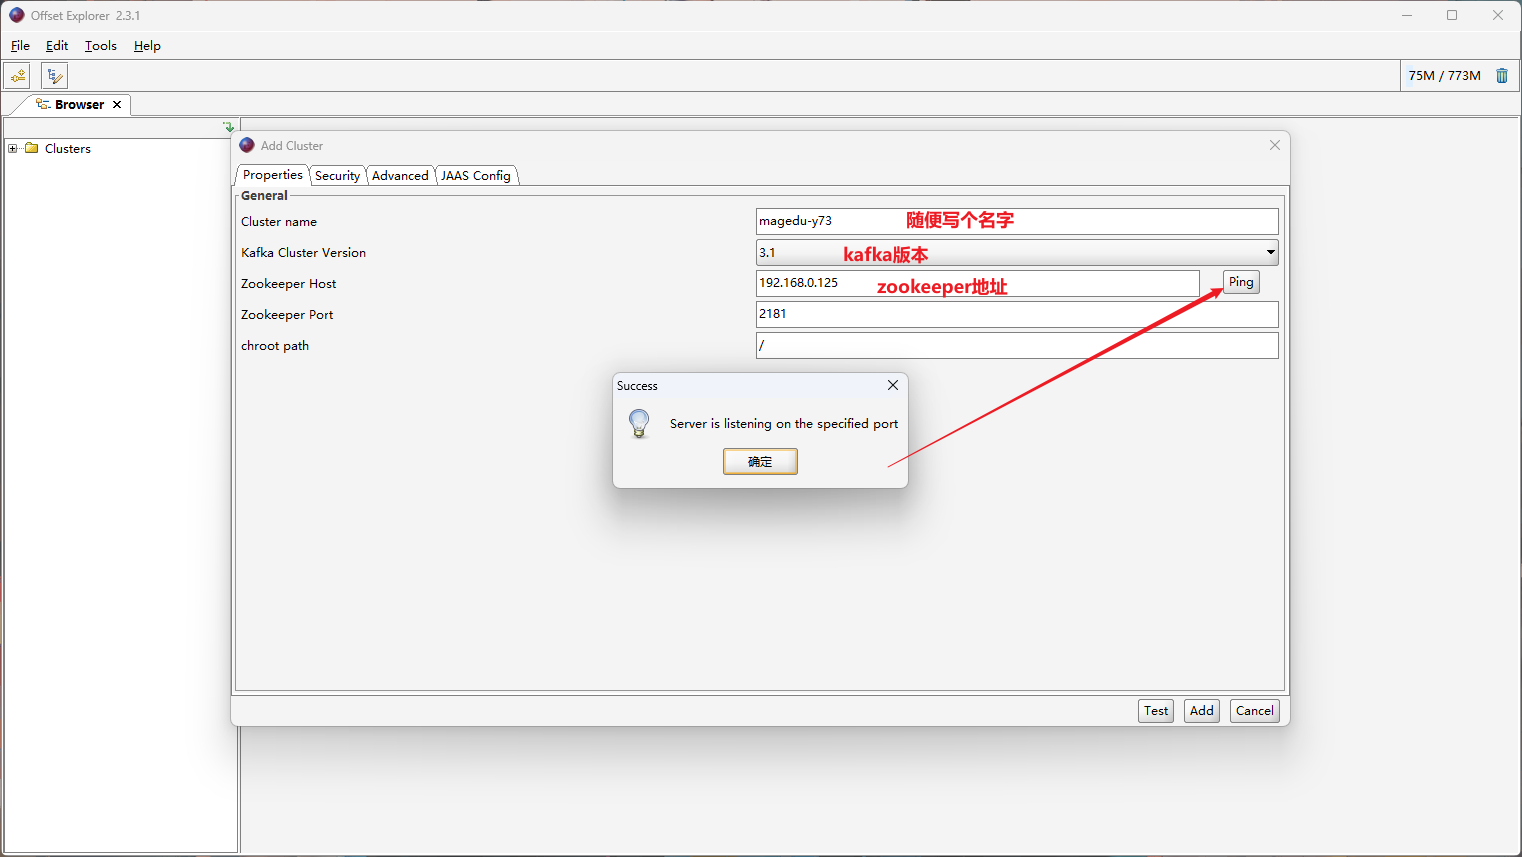Click the 'Server is listening on the specified port' message
Screen dimensions: 1522x857
(x=784, y=424)
